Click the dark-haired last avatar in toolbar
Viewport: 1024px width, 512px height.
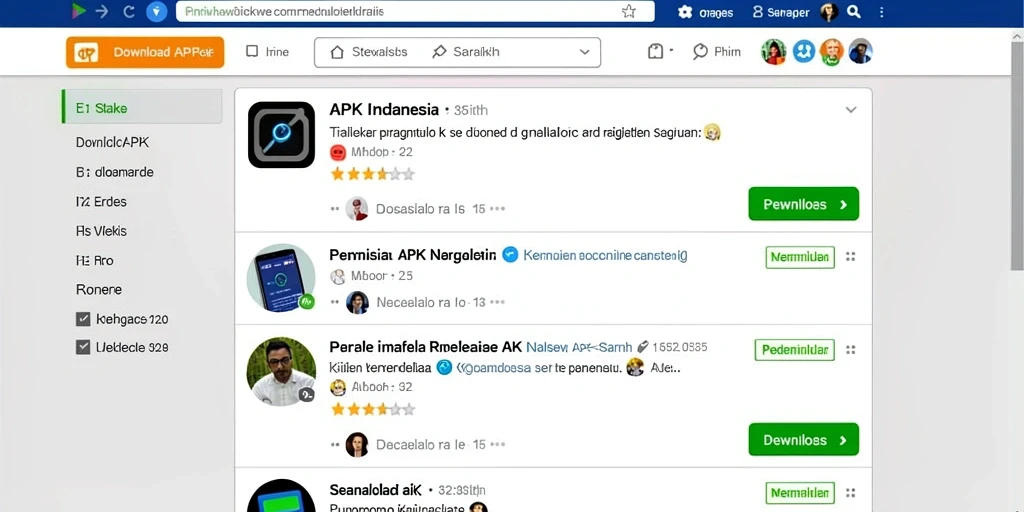[861, 51]
